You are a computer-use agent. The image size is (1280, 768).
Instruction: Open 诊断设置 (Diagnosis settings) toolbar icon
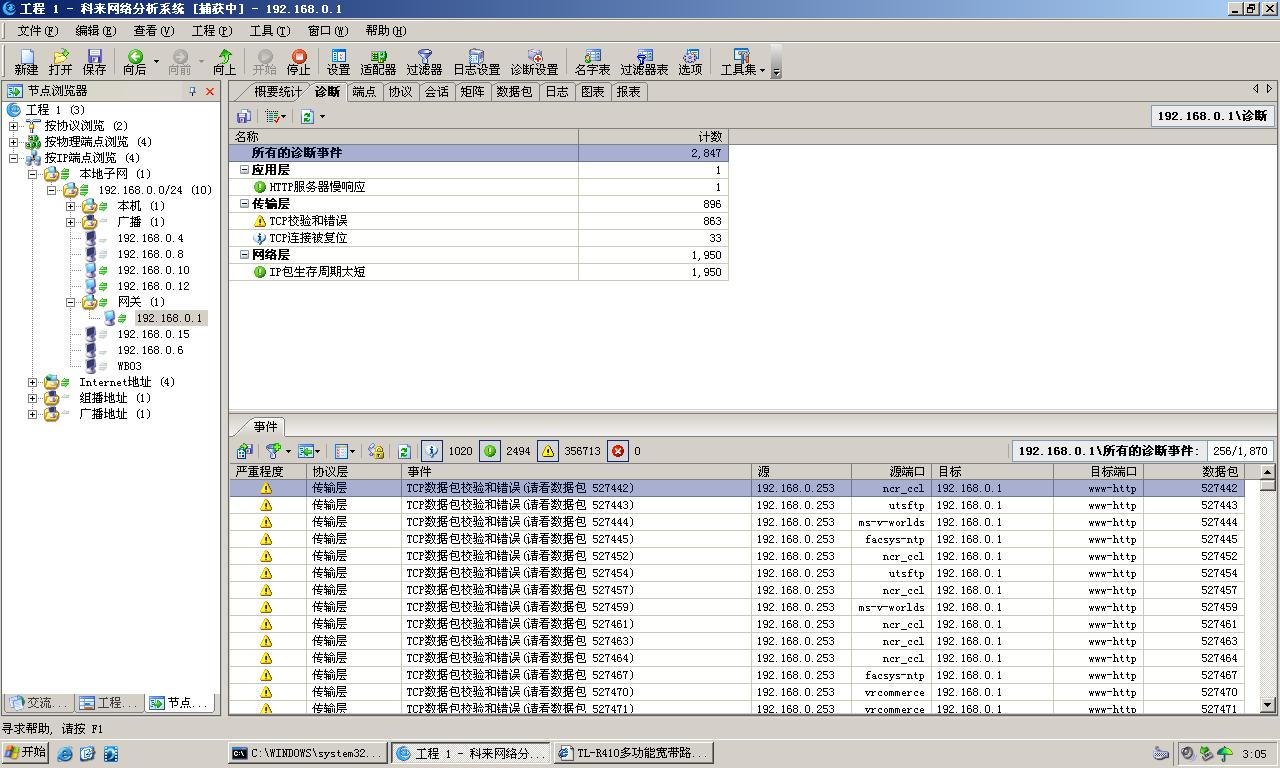click(534, 62)
